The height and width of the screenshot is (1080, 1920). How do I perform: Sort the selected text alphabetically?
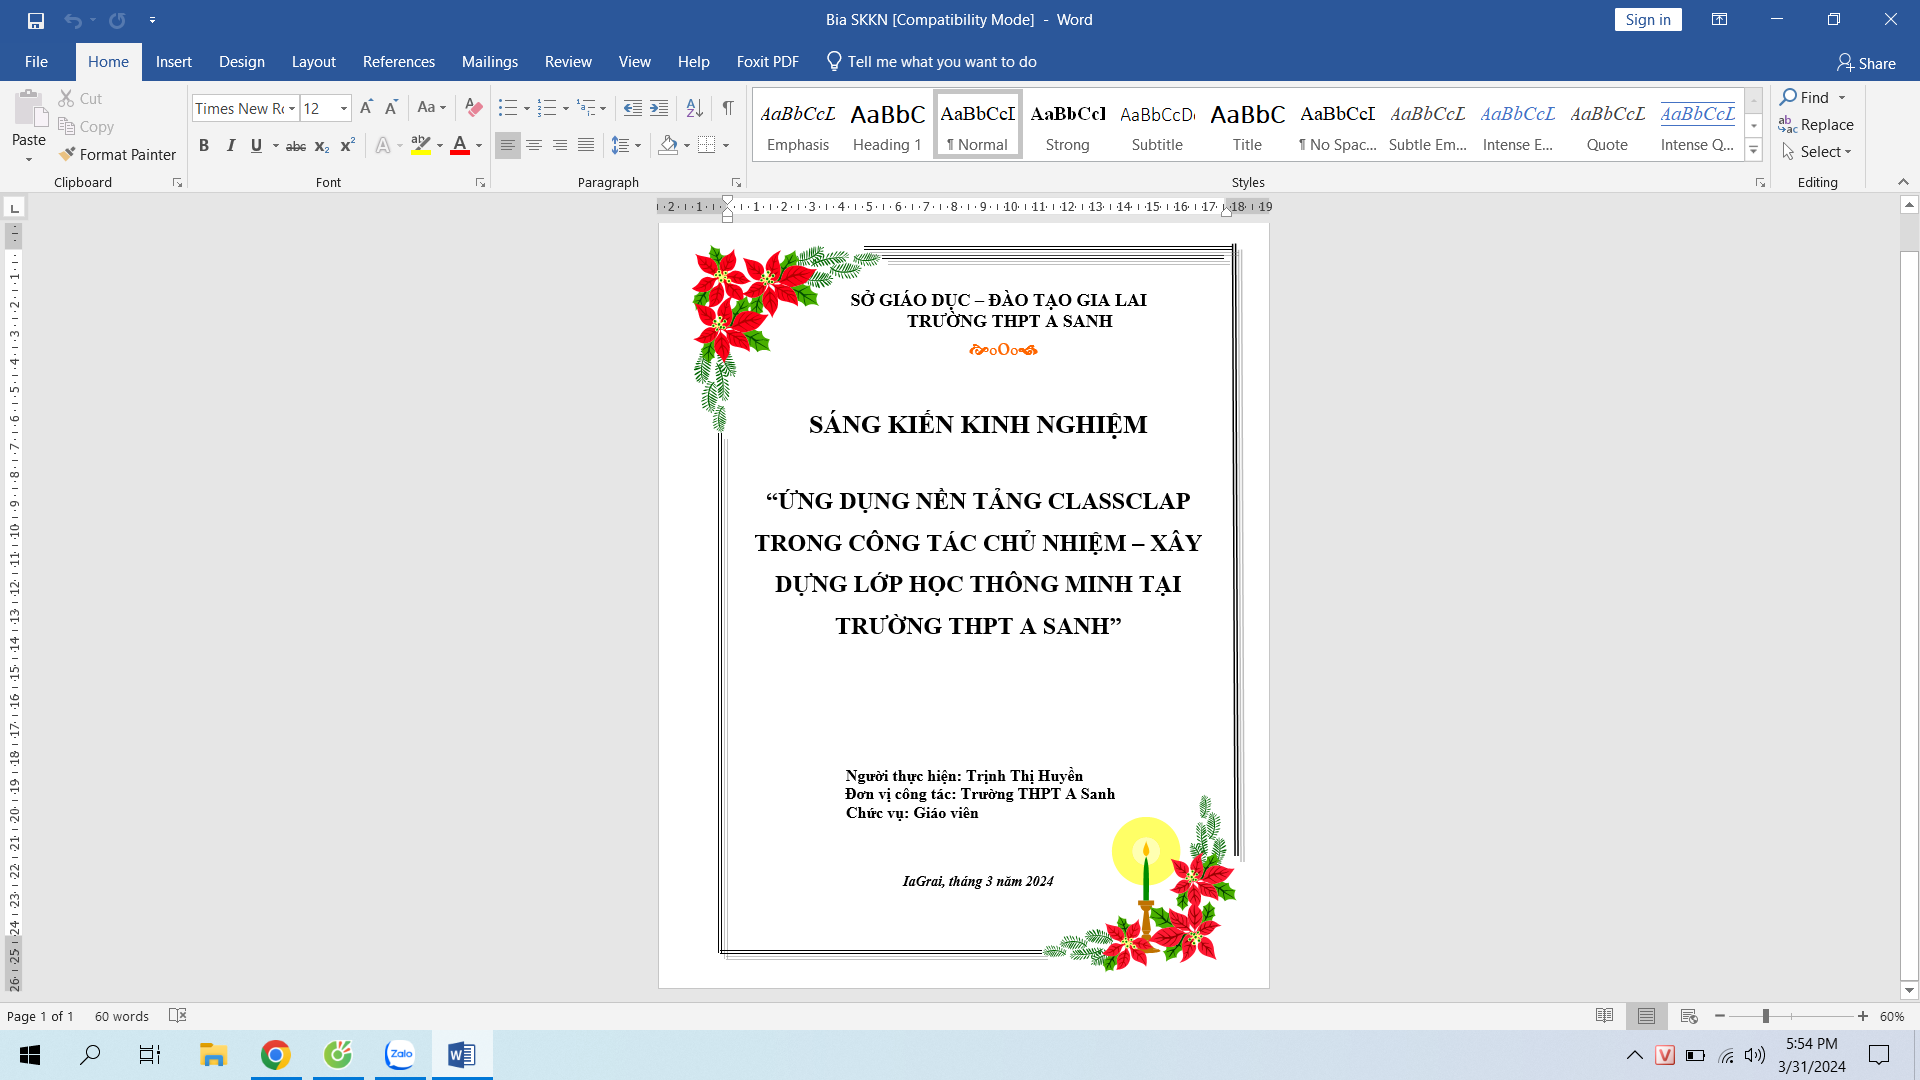point(694,108)
